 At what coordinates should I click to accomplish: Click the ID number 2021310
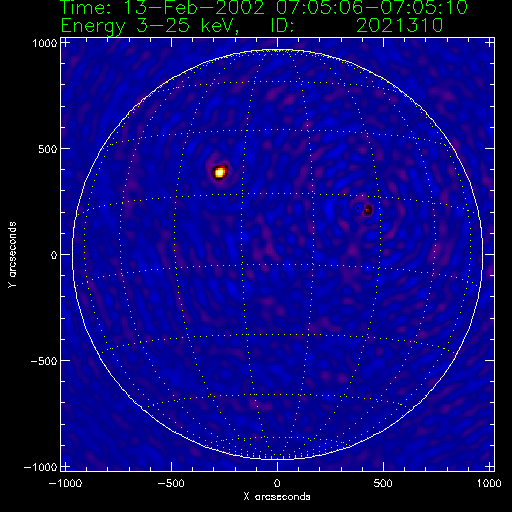(x=399, y=26)
